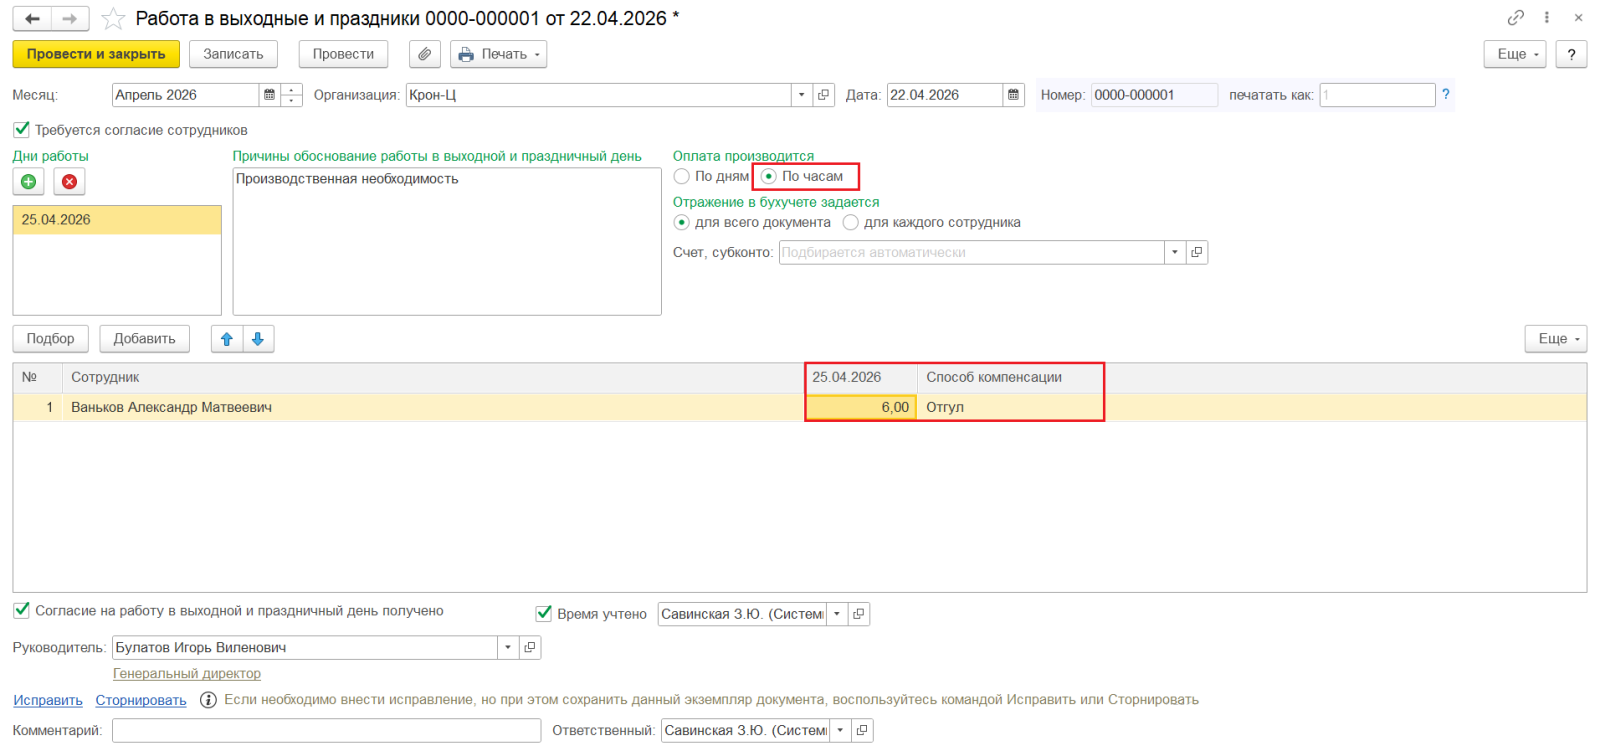Open help with the ? button
1600x751 pixels.
click(1572, 54)
